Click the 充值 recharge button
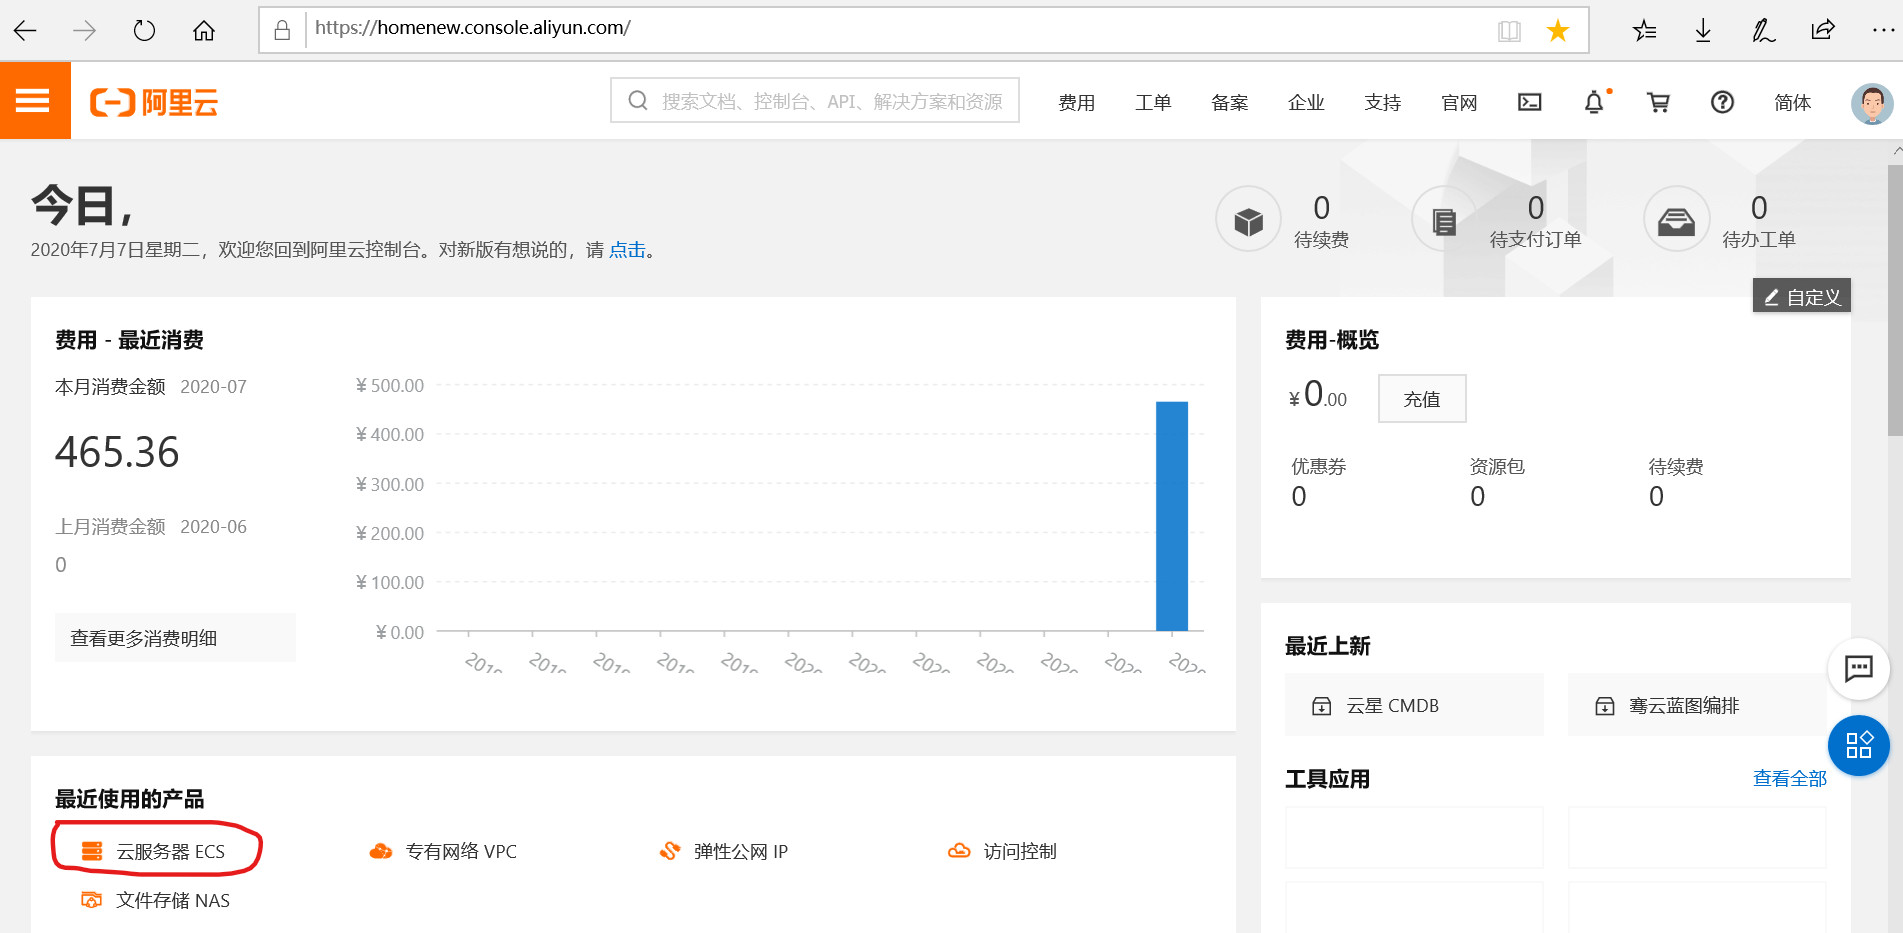 (1422, 399)
